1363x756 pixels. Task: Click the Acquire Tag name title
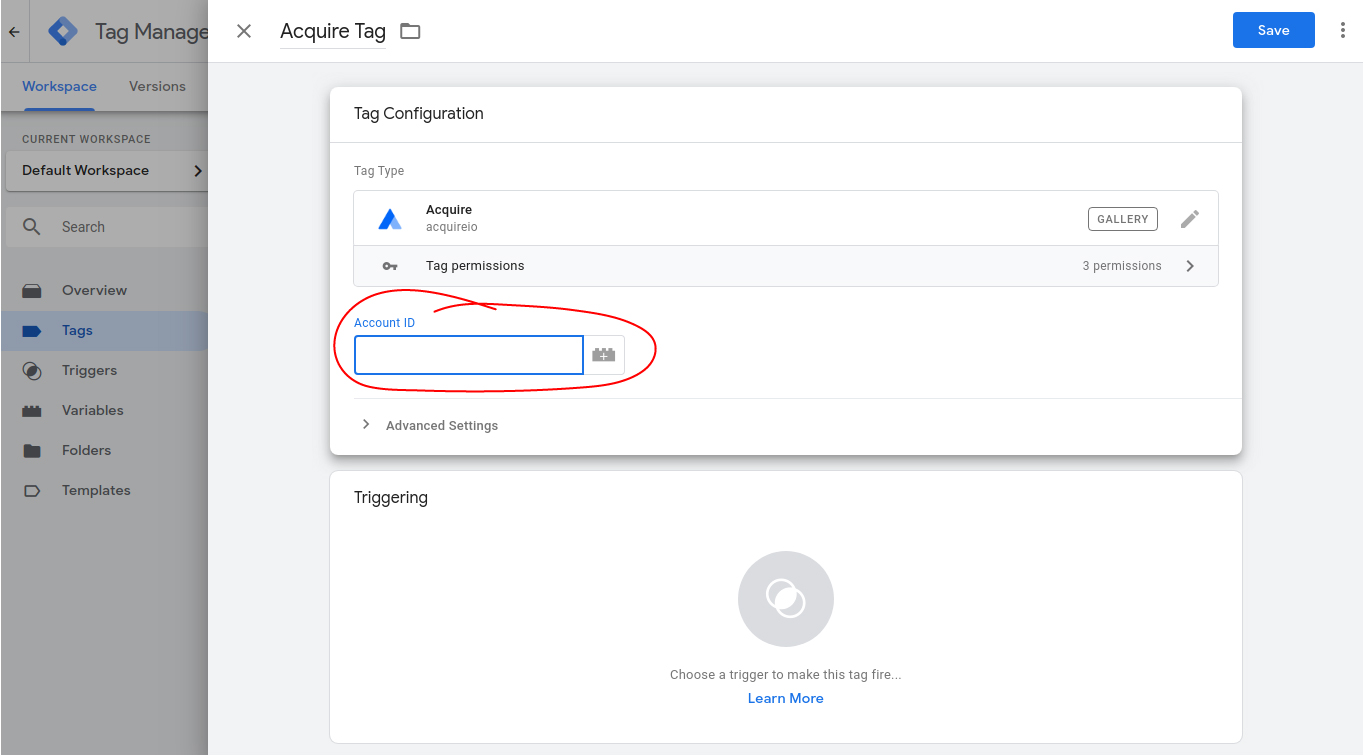pyautogui.click(x=333, y=31)
